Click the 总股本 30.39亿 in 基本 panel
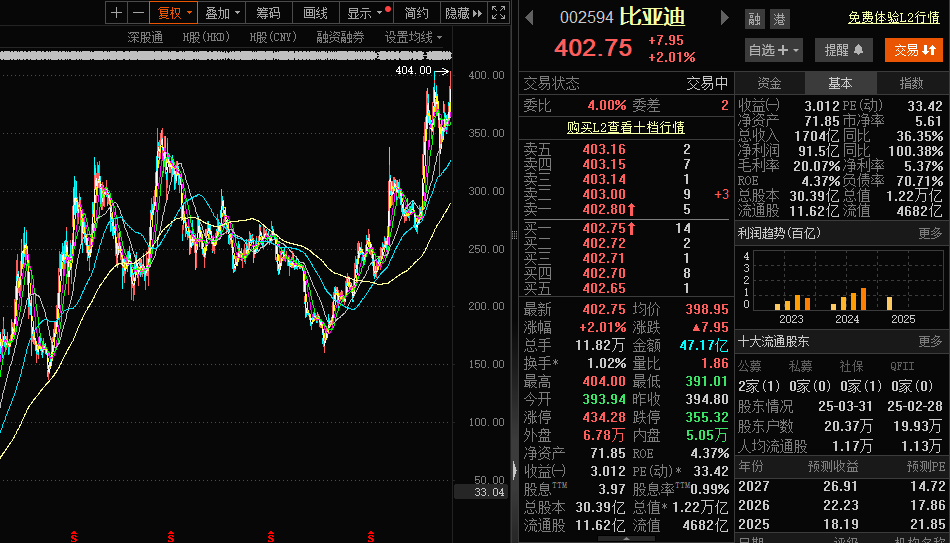This screenshot has width=950, height=543. (814, 196)
